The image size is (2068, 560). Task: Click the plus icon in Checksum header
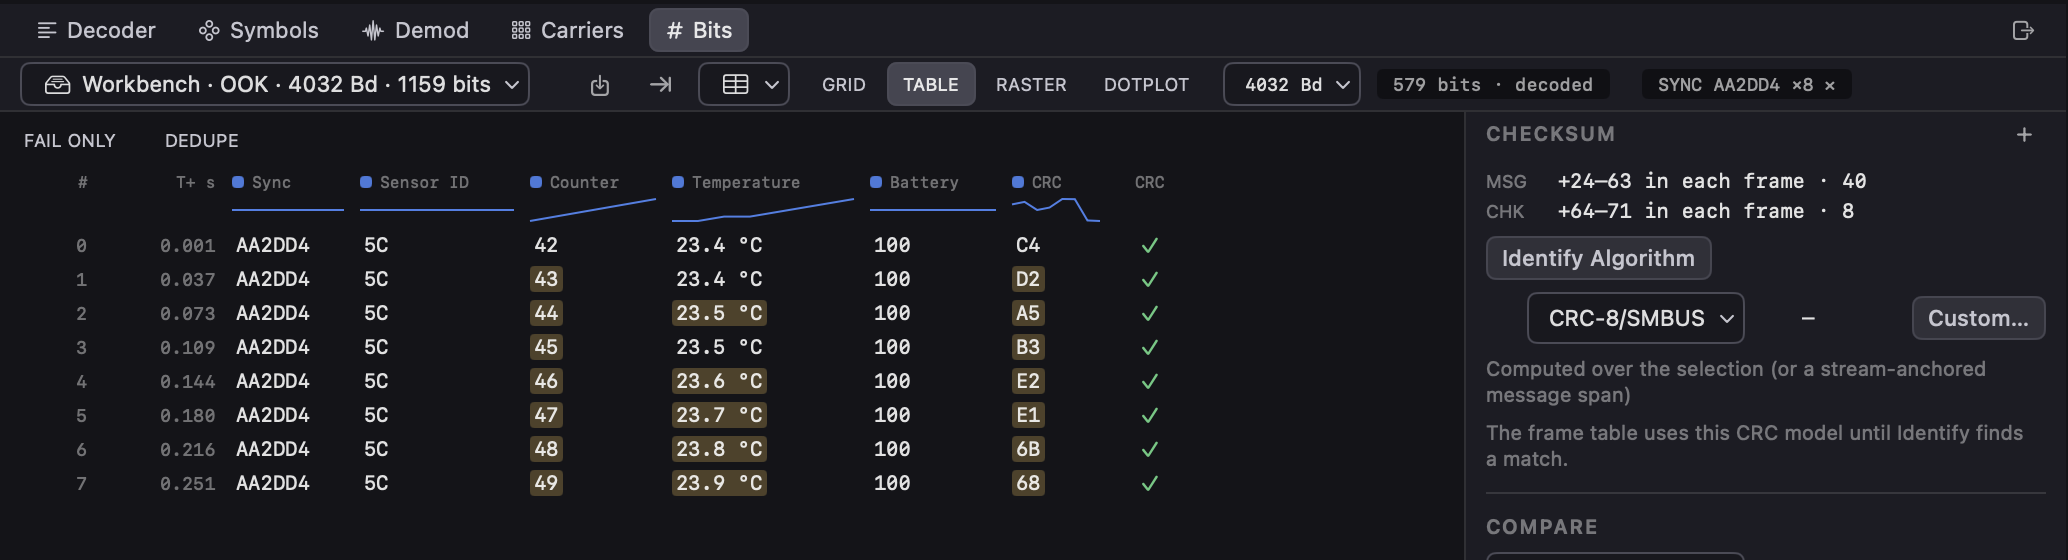[2024, 134]
